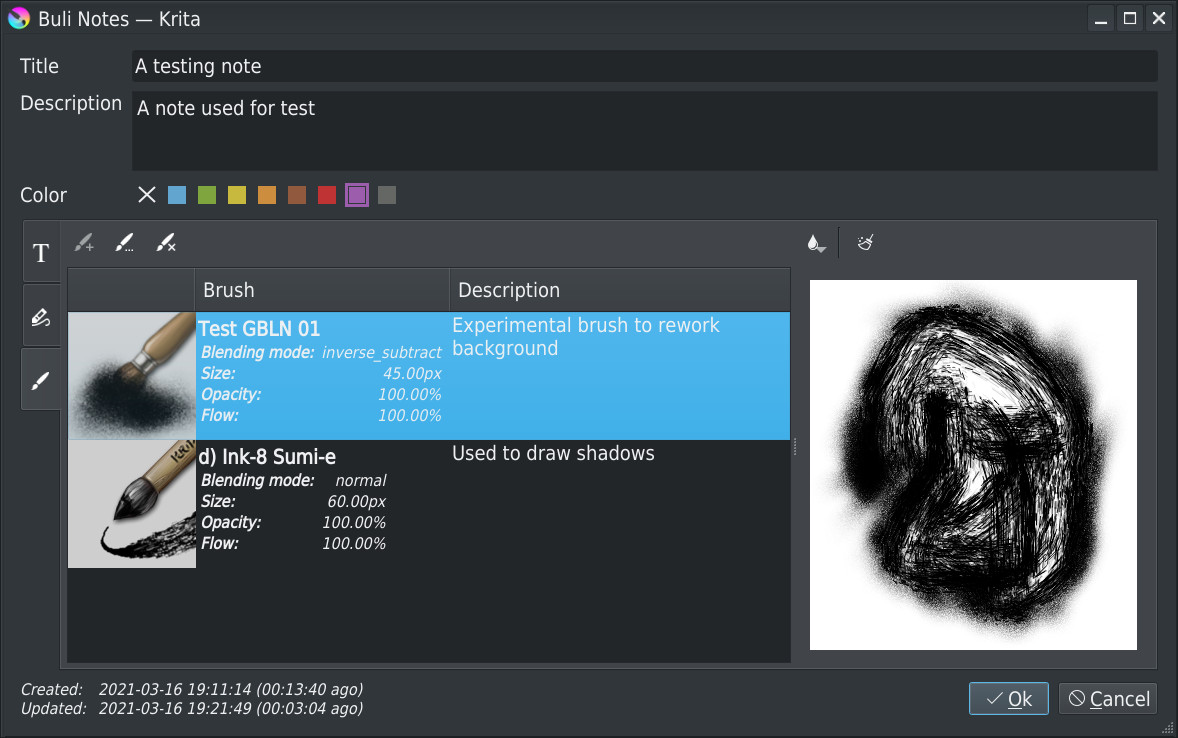Choose the orange note color
Screen dimensions: 1178x738
[267, 195]
